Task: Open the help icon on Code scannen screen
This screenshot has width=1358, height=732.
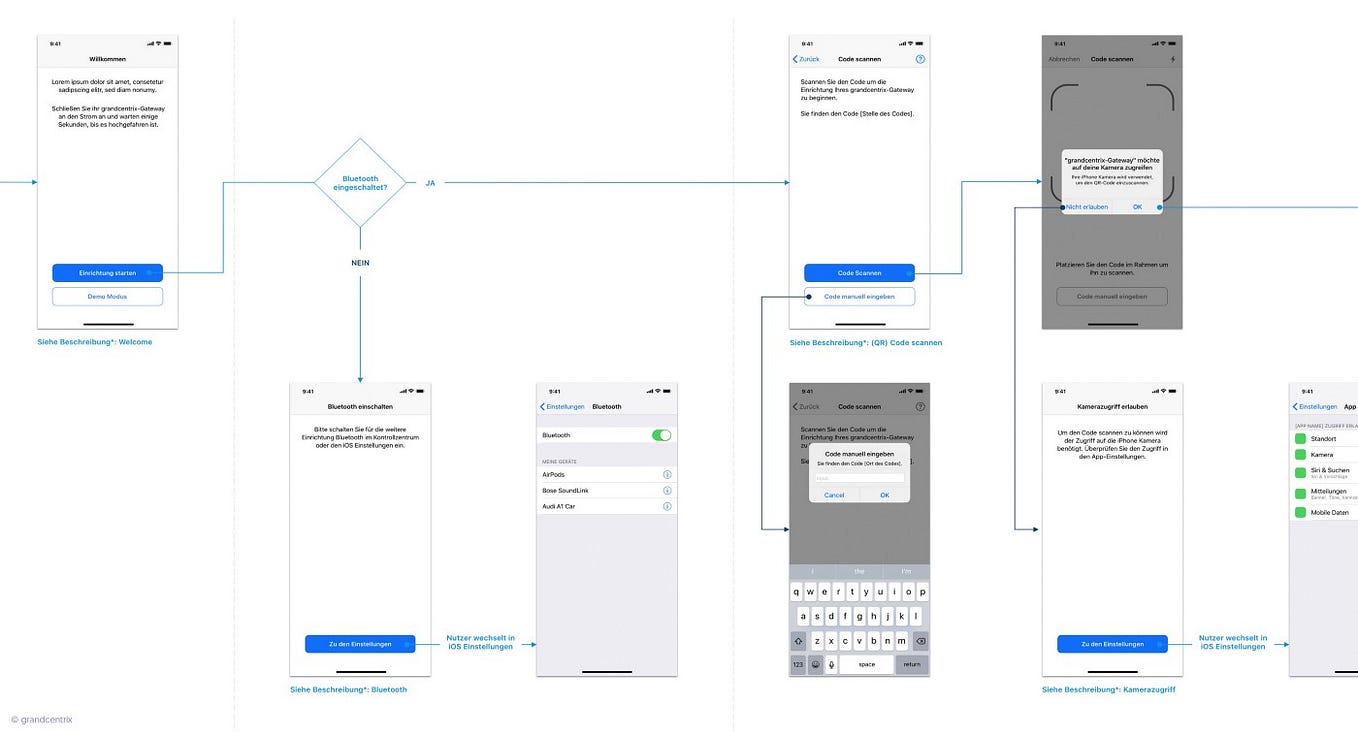Action: 920,59
